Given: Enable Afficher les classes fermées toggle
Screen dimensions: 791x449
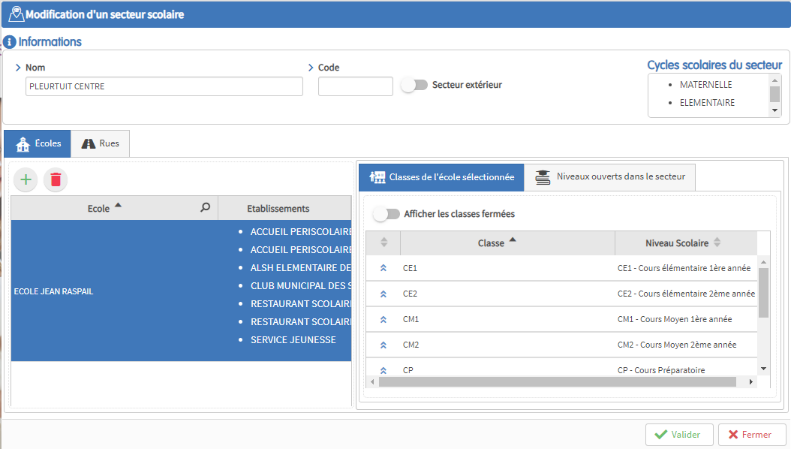Looking at the screenshot, I should point(386,214).
